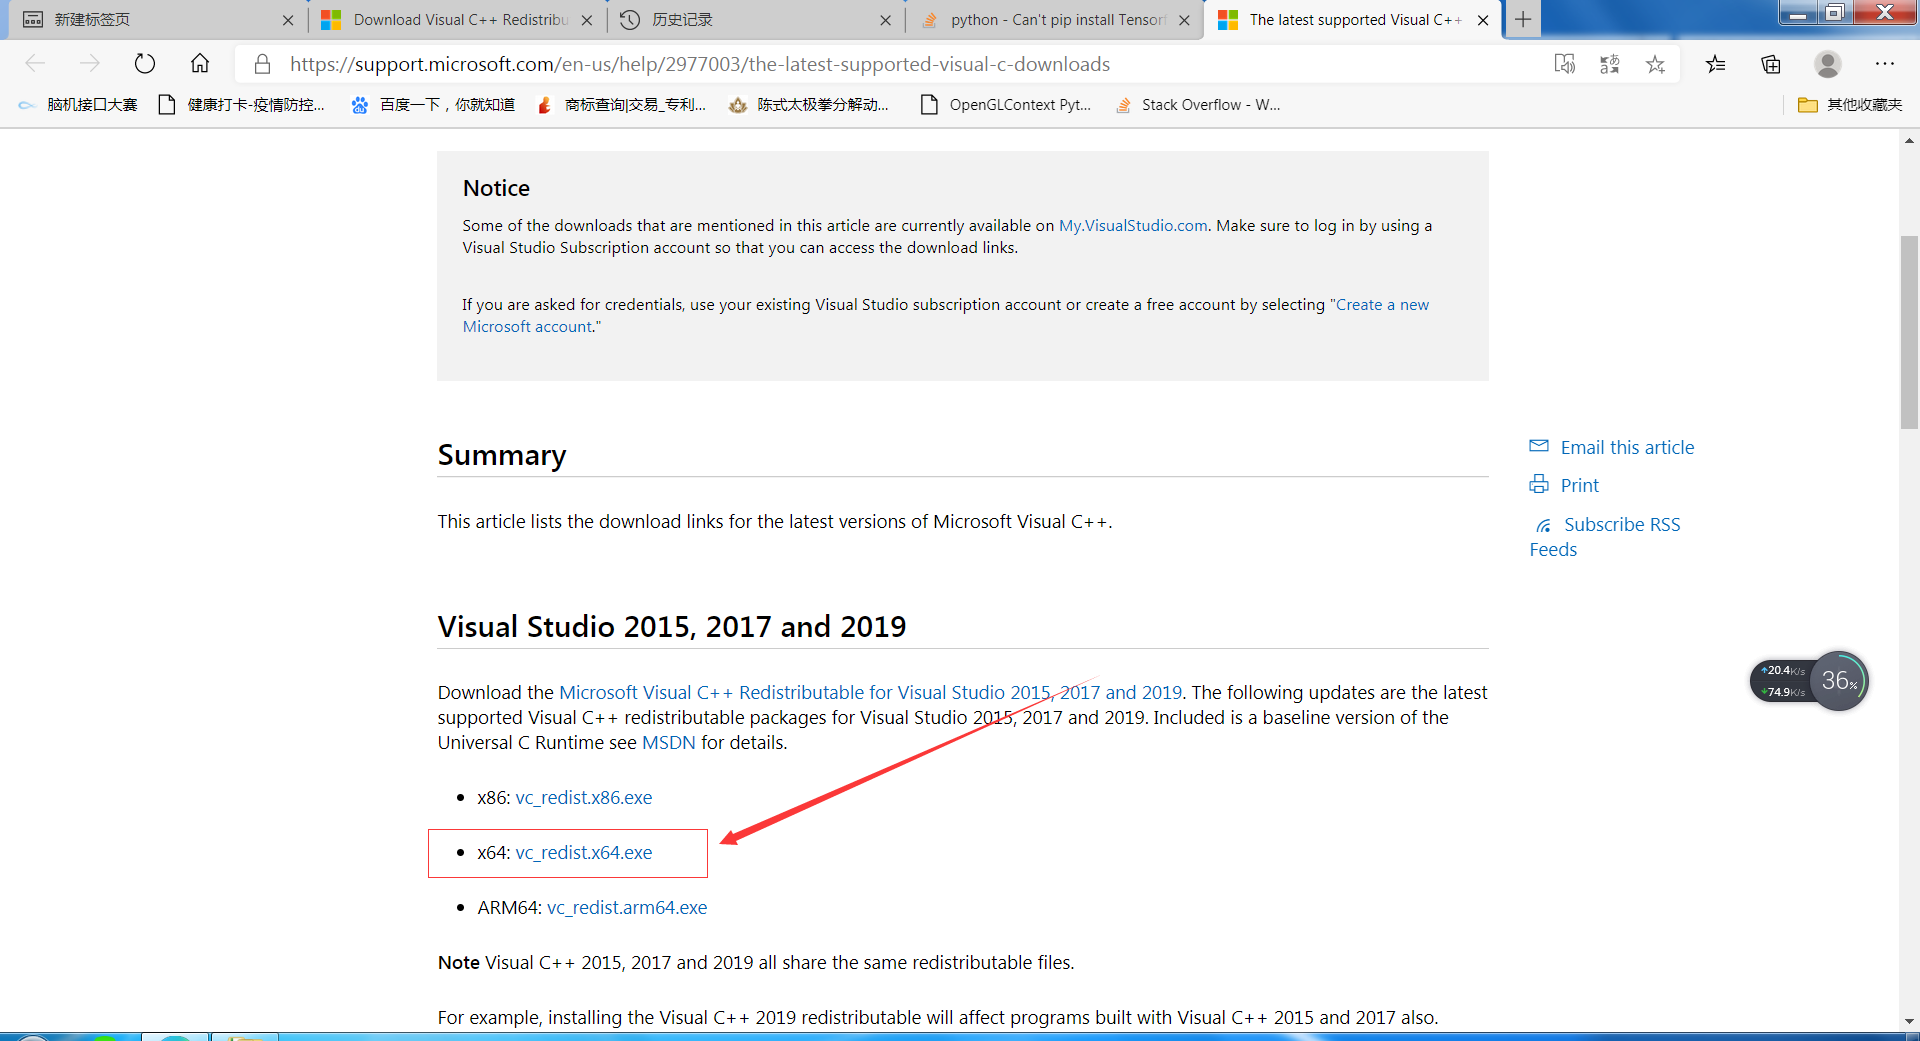The width and height of the screenshot is (1920, 1041).
Task: Click the Notice heading text
Action: coord(496,188)
